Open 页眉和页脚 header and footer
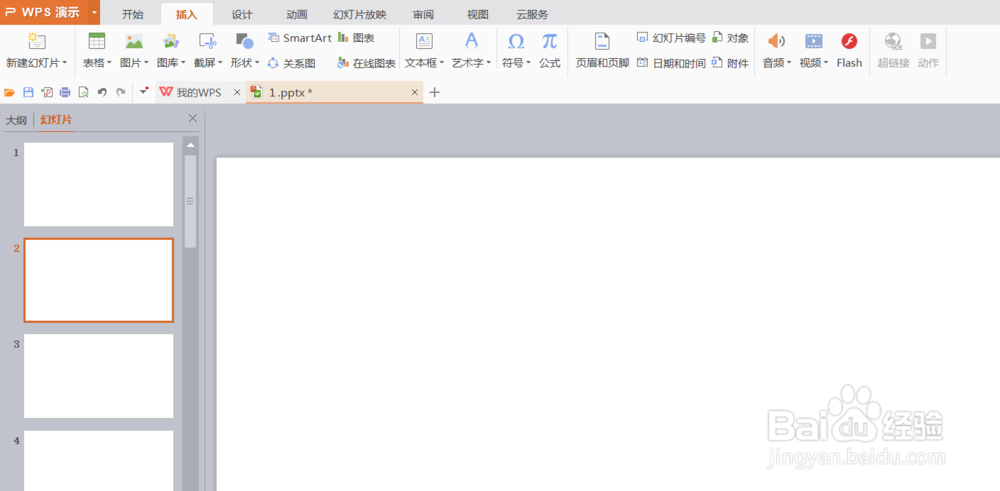 coord(602,51)
